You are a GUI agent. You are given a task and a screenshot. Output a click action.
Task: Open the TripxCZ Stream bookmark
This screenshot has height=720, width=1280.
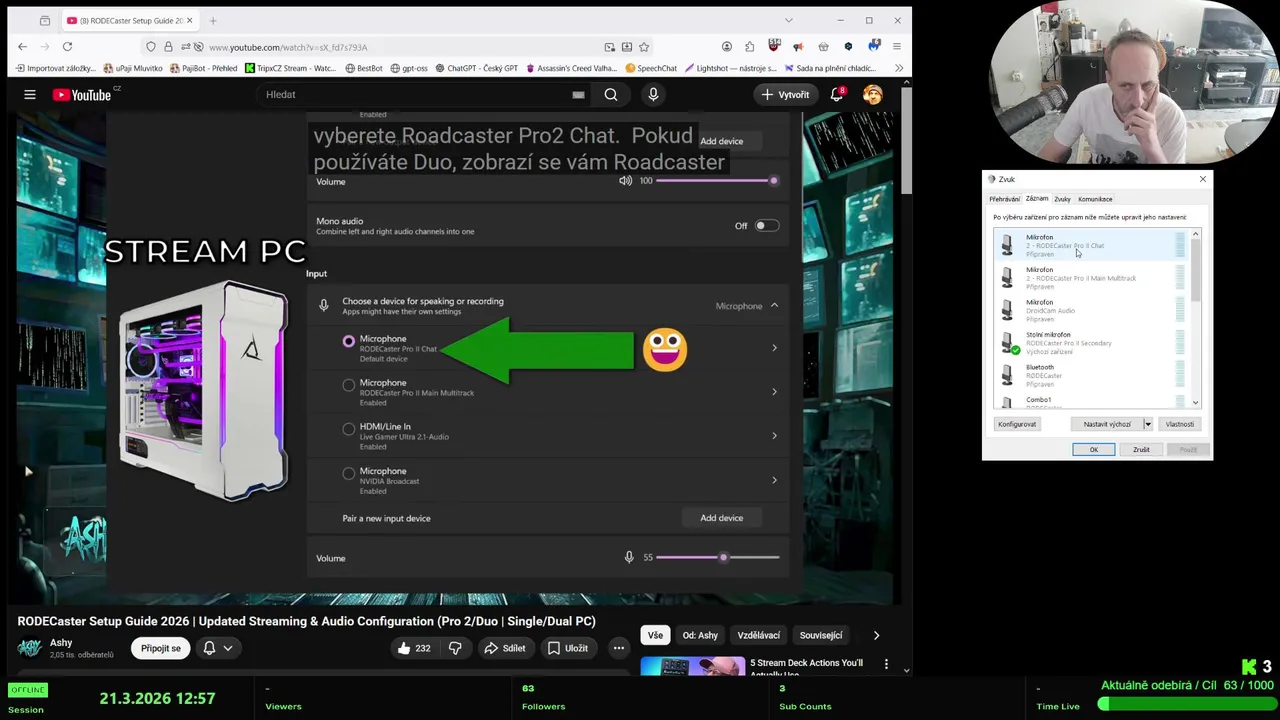point(290,68)
